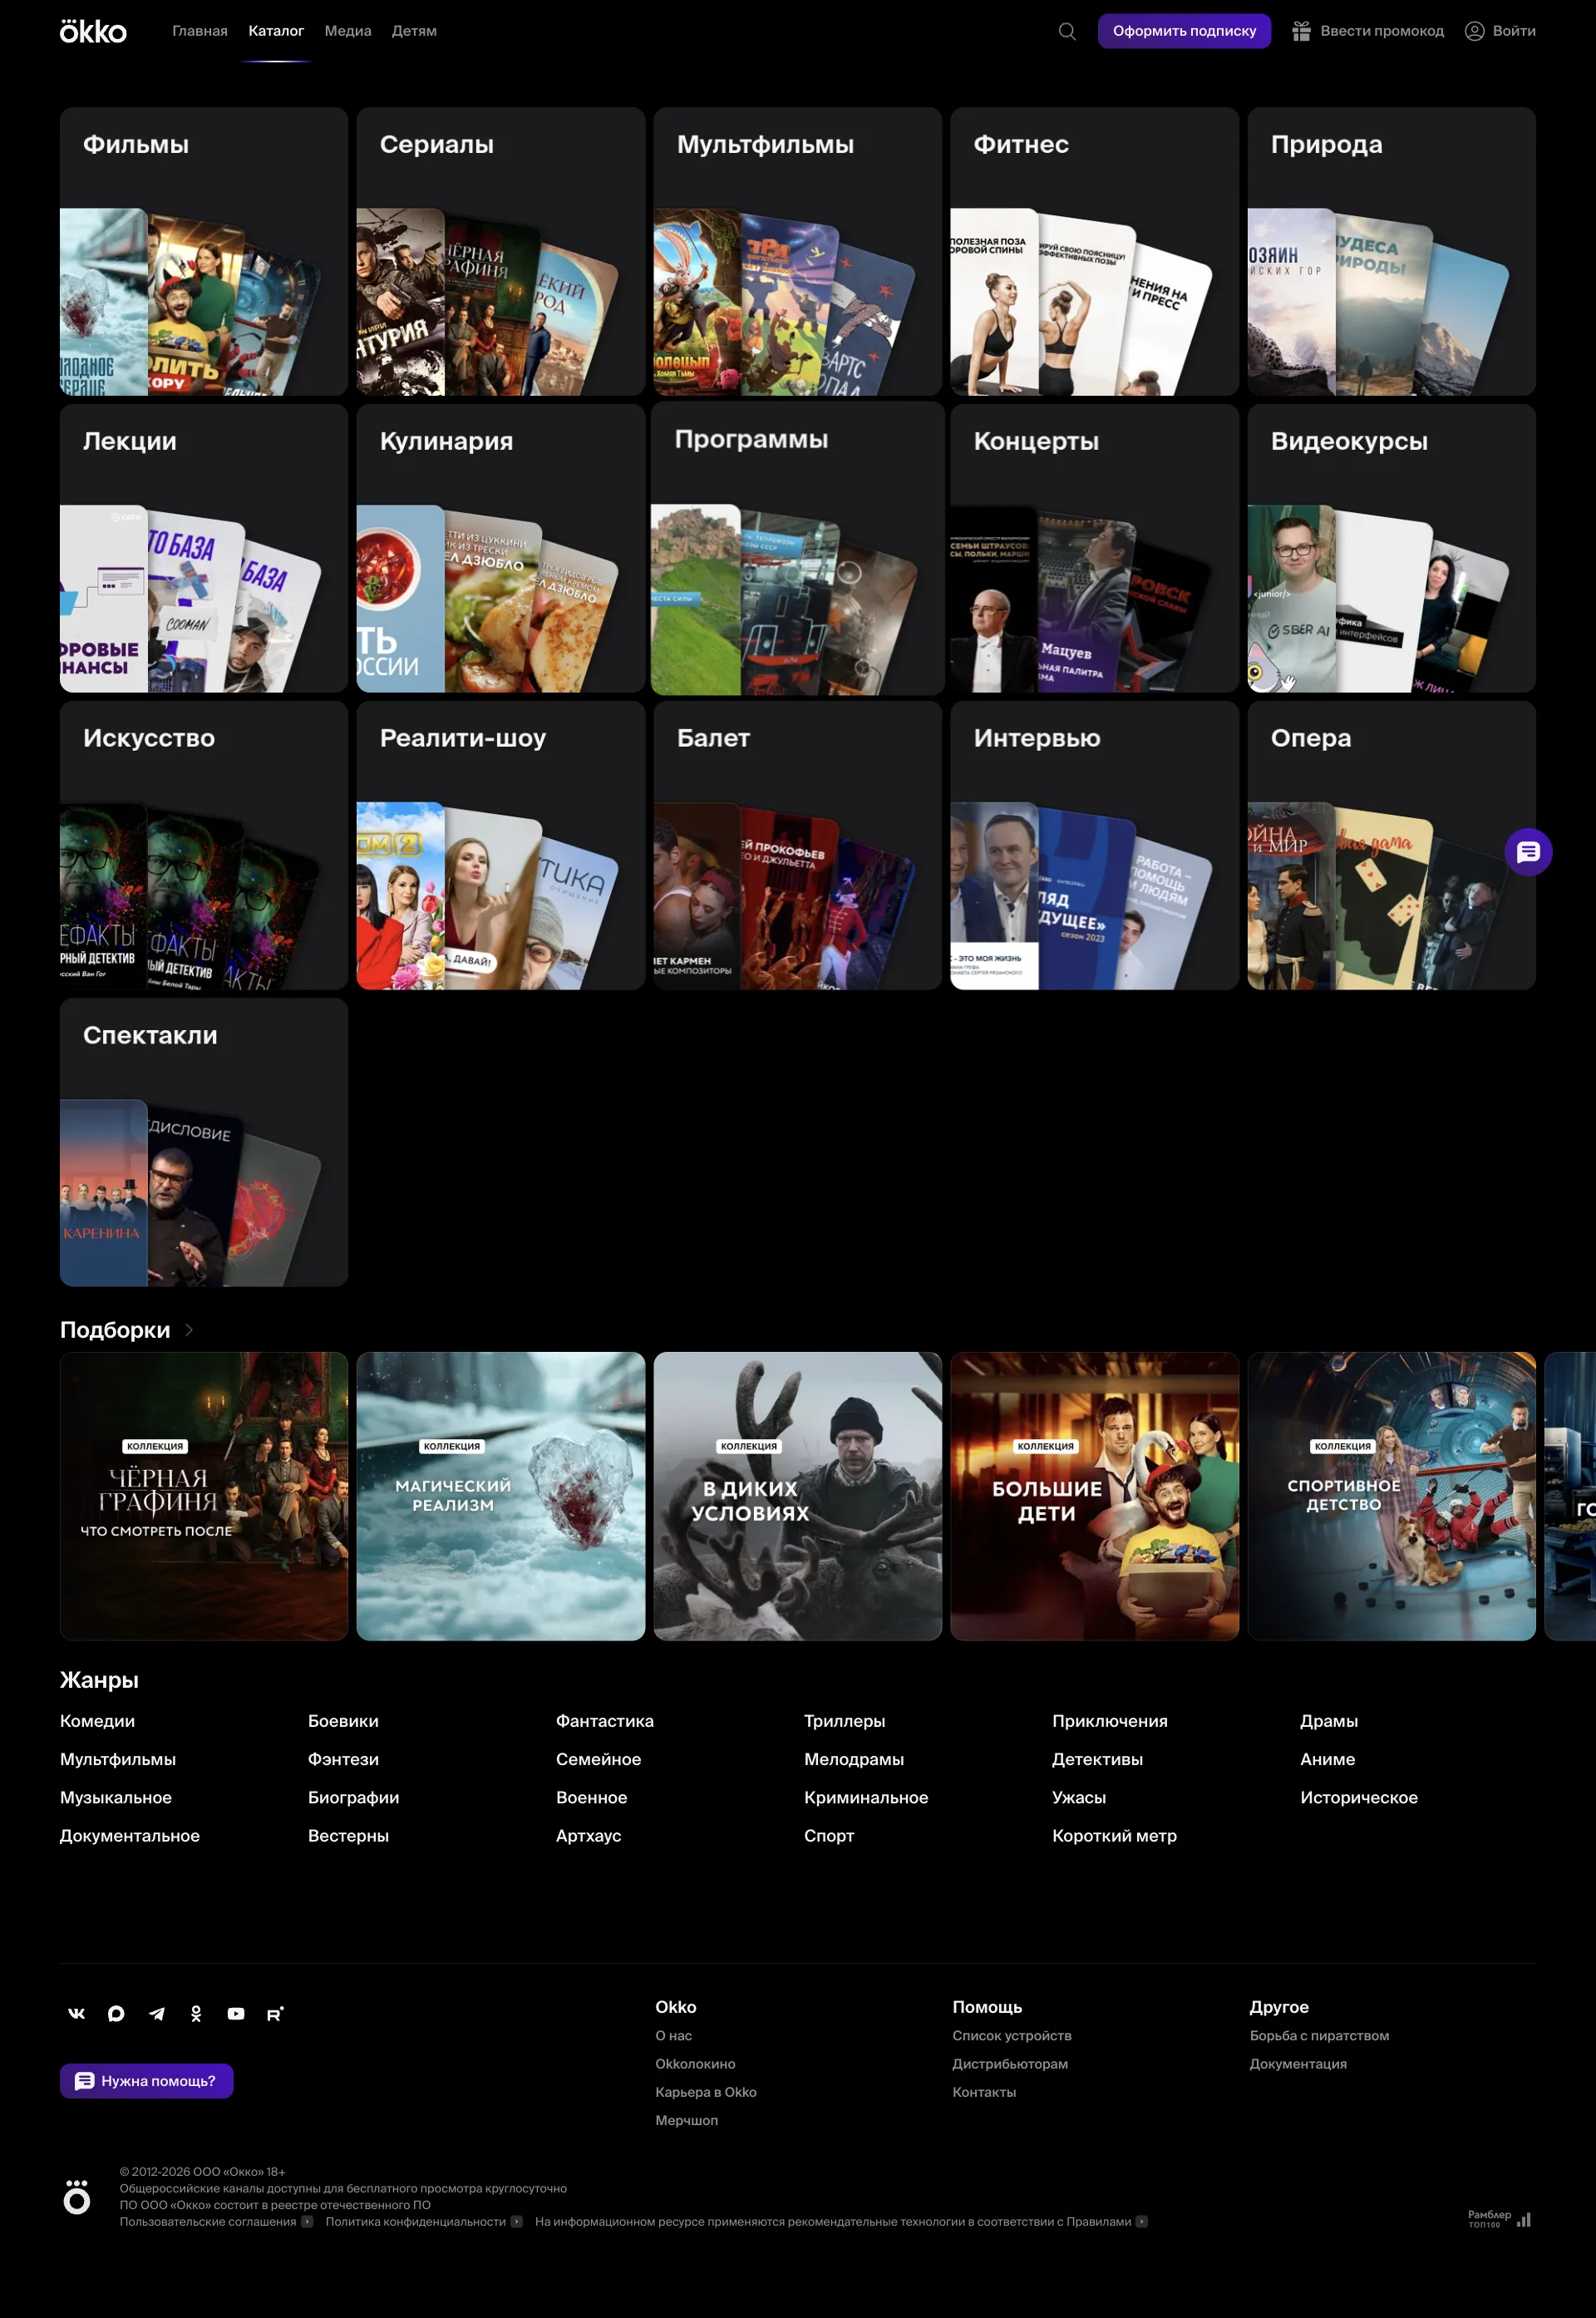Expand Пользовательские соглашения arrow
The image size is (1596, 2318).
coord(307,2221)
